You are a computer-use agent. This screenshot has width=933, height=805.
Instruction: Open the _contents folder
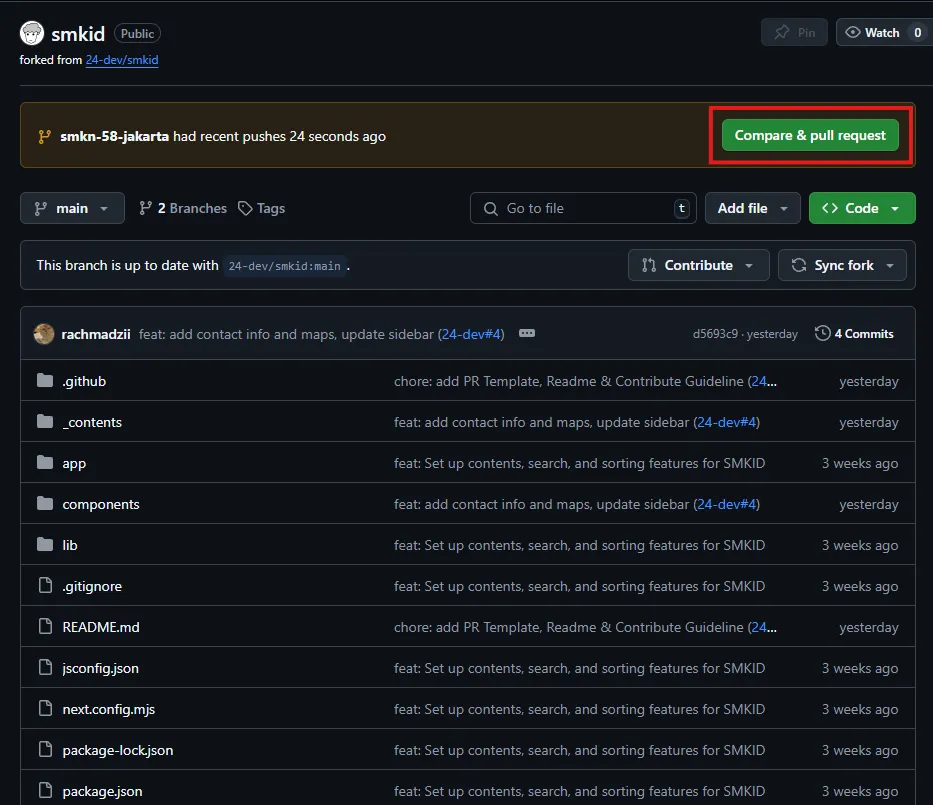pos(92,422)
